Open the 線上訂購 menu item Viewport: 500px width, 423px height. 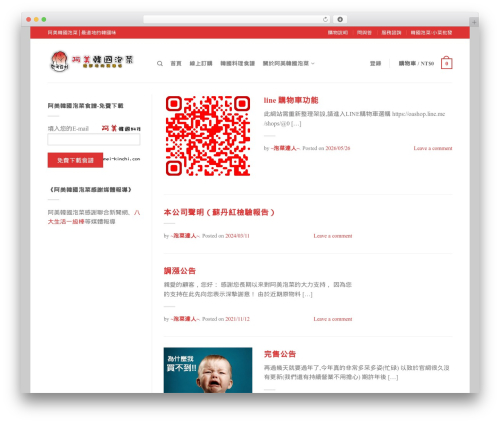pos(201,63)
